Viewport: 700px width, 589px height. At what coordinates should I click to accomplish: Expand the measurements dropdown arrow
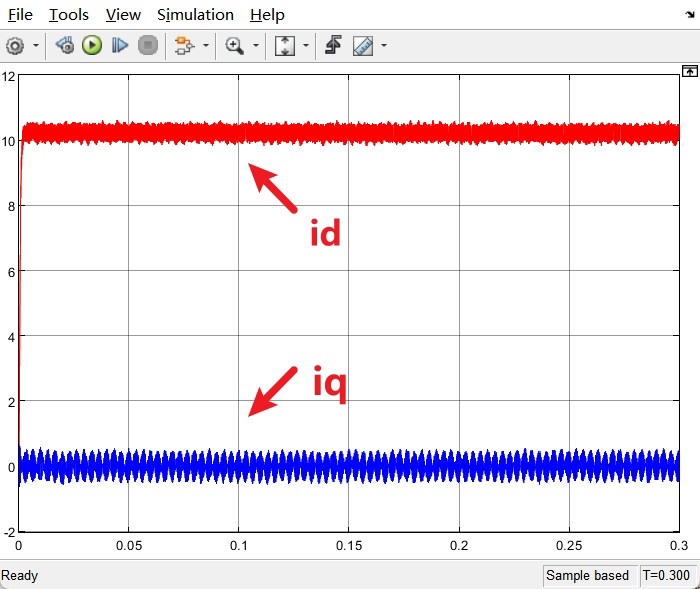tap(383, 46)
